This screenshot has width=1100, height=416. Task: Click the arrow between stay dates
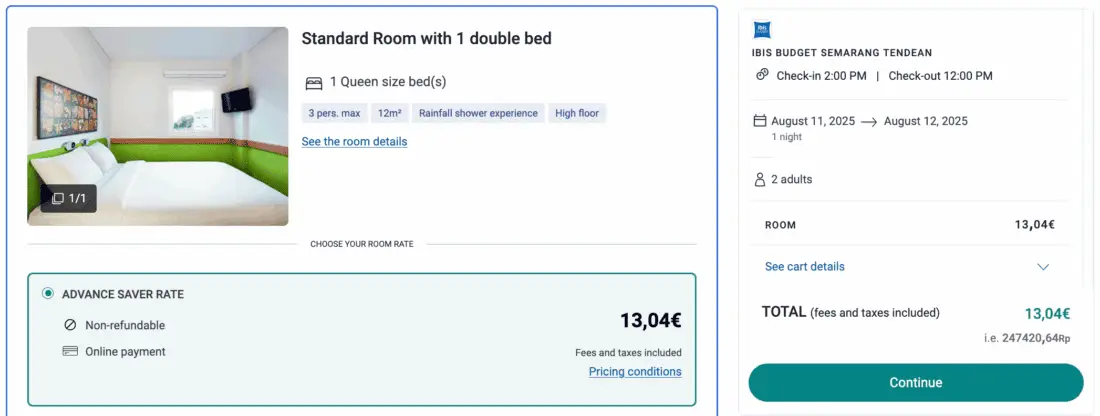[869, 122]
